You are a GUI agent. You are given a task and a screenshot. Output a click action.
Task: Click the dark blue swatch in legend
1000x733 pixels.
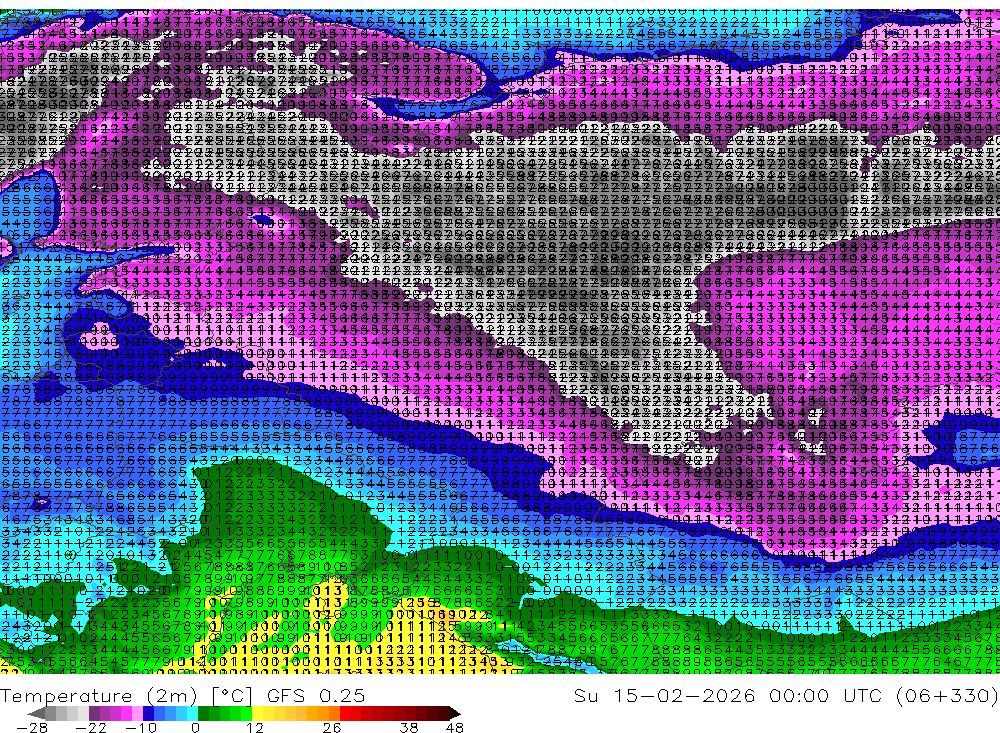(x=148, y=713)
